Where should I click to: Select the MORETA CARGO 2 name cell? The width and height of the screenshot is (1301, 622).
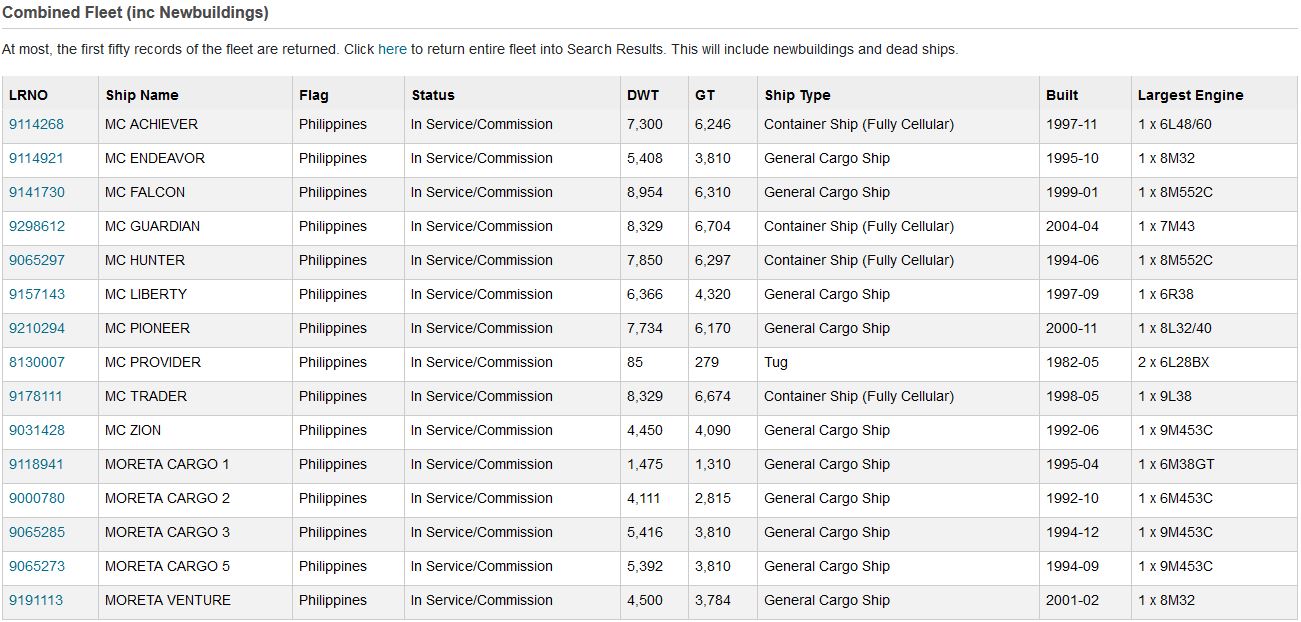pos(195,498)
